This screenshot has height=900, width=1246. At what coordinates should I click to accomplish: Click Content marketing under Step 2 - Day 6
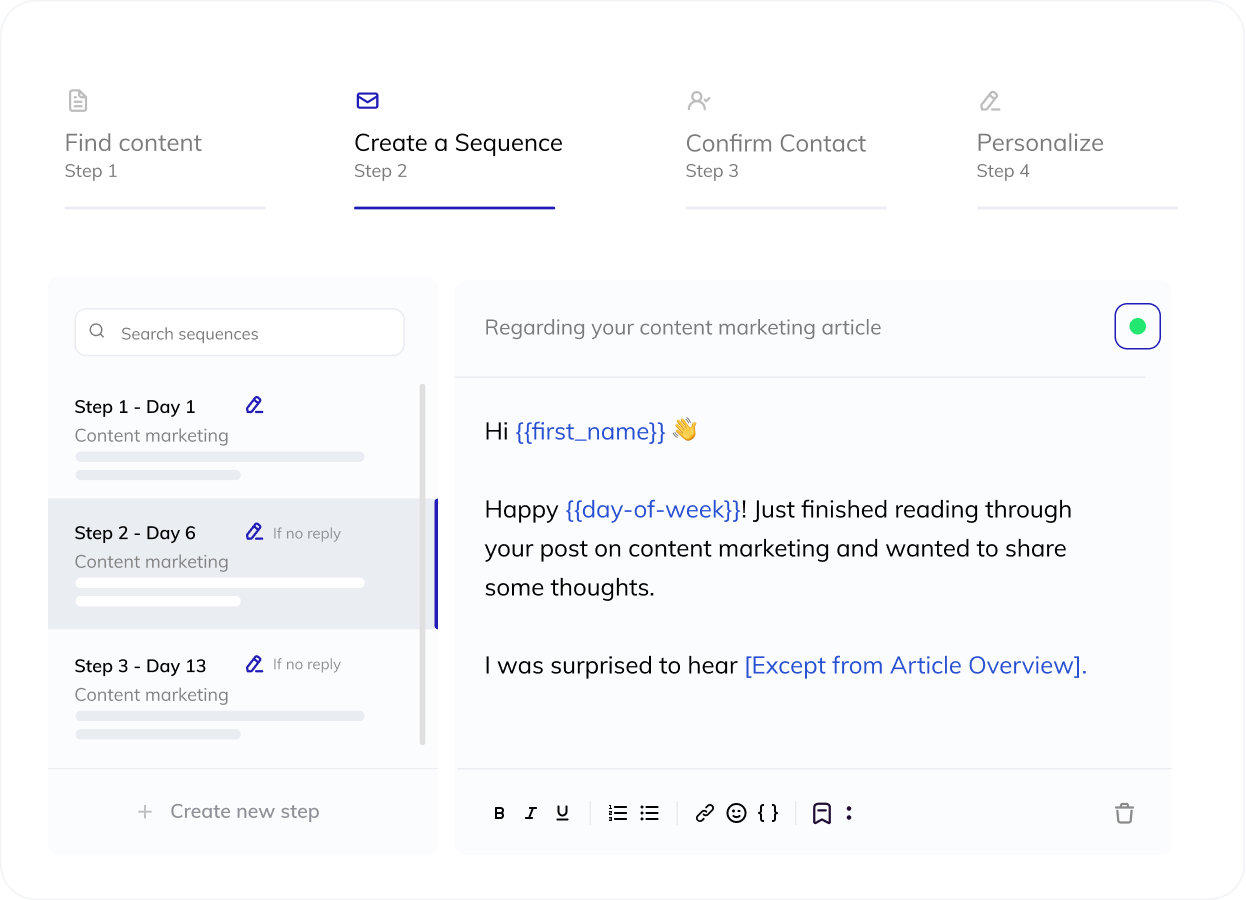152,562
